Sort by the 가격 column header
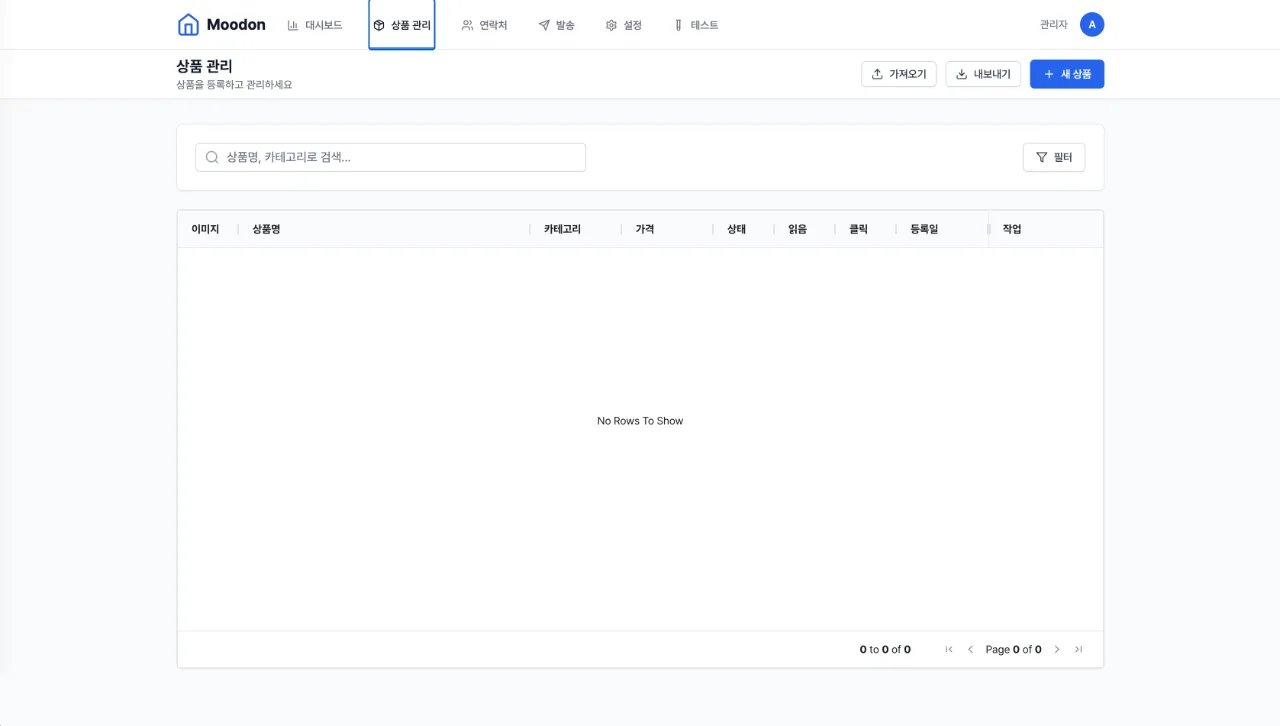 645,229
